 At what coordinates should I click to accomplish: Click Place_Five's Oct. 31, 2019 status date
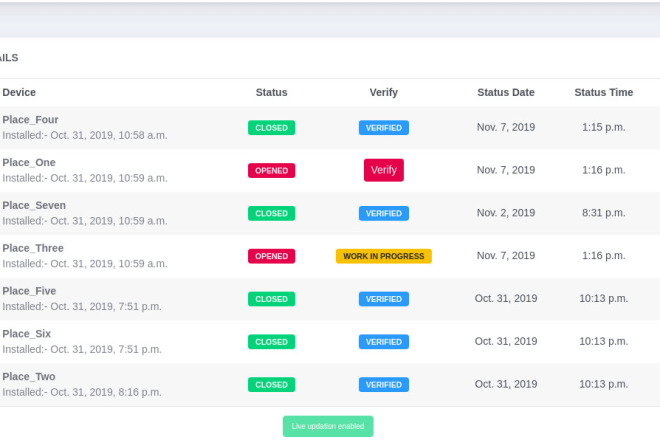(506, 299)
